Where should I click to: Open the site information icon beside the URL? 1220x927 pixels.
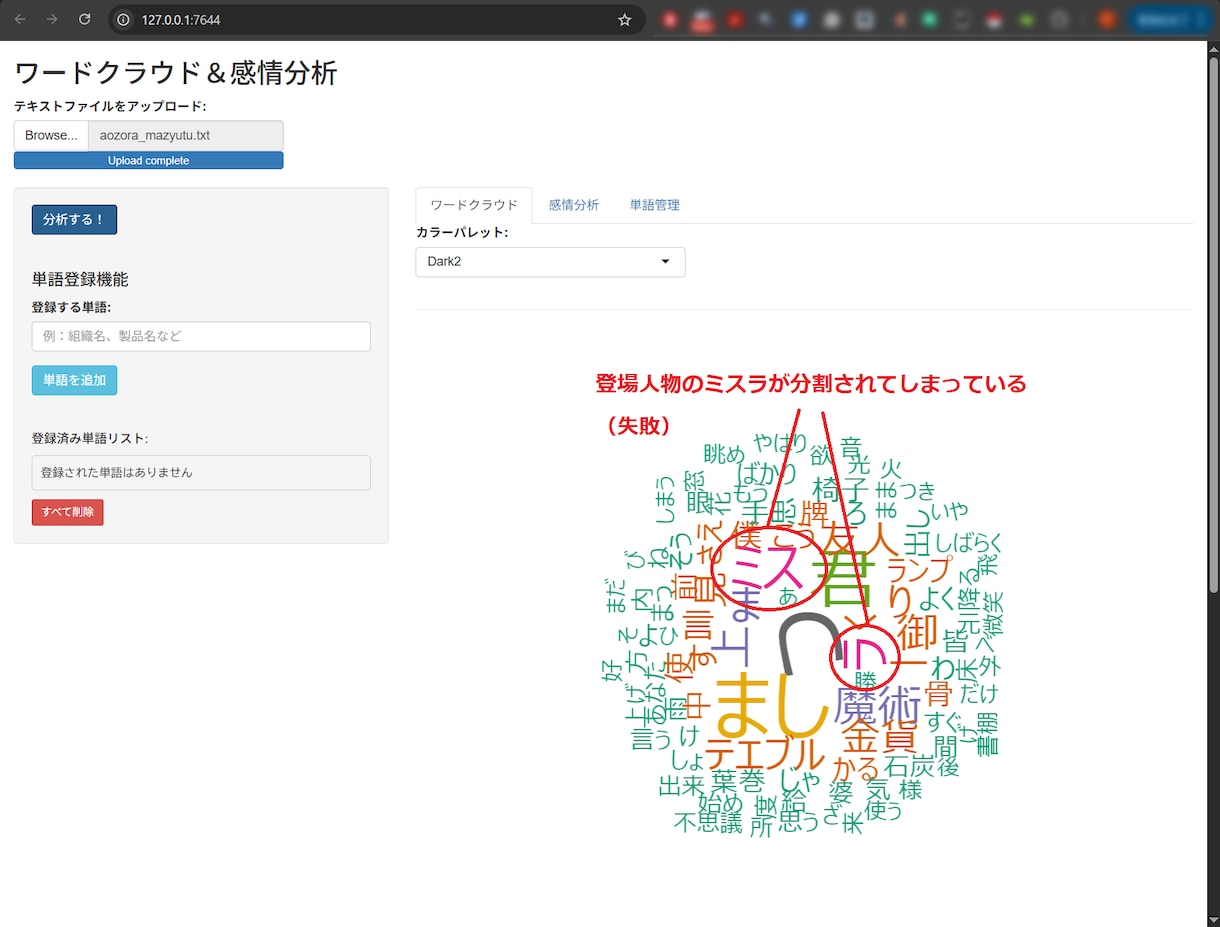click(x=124, y=20)
